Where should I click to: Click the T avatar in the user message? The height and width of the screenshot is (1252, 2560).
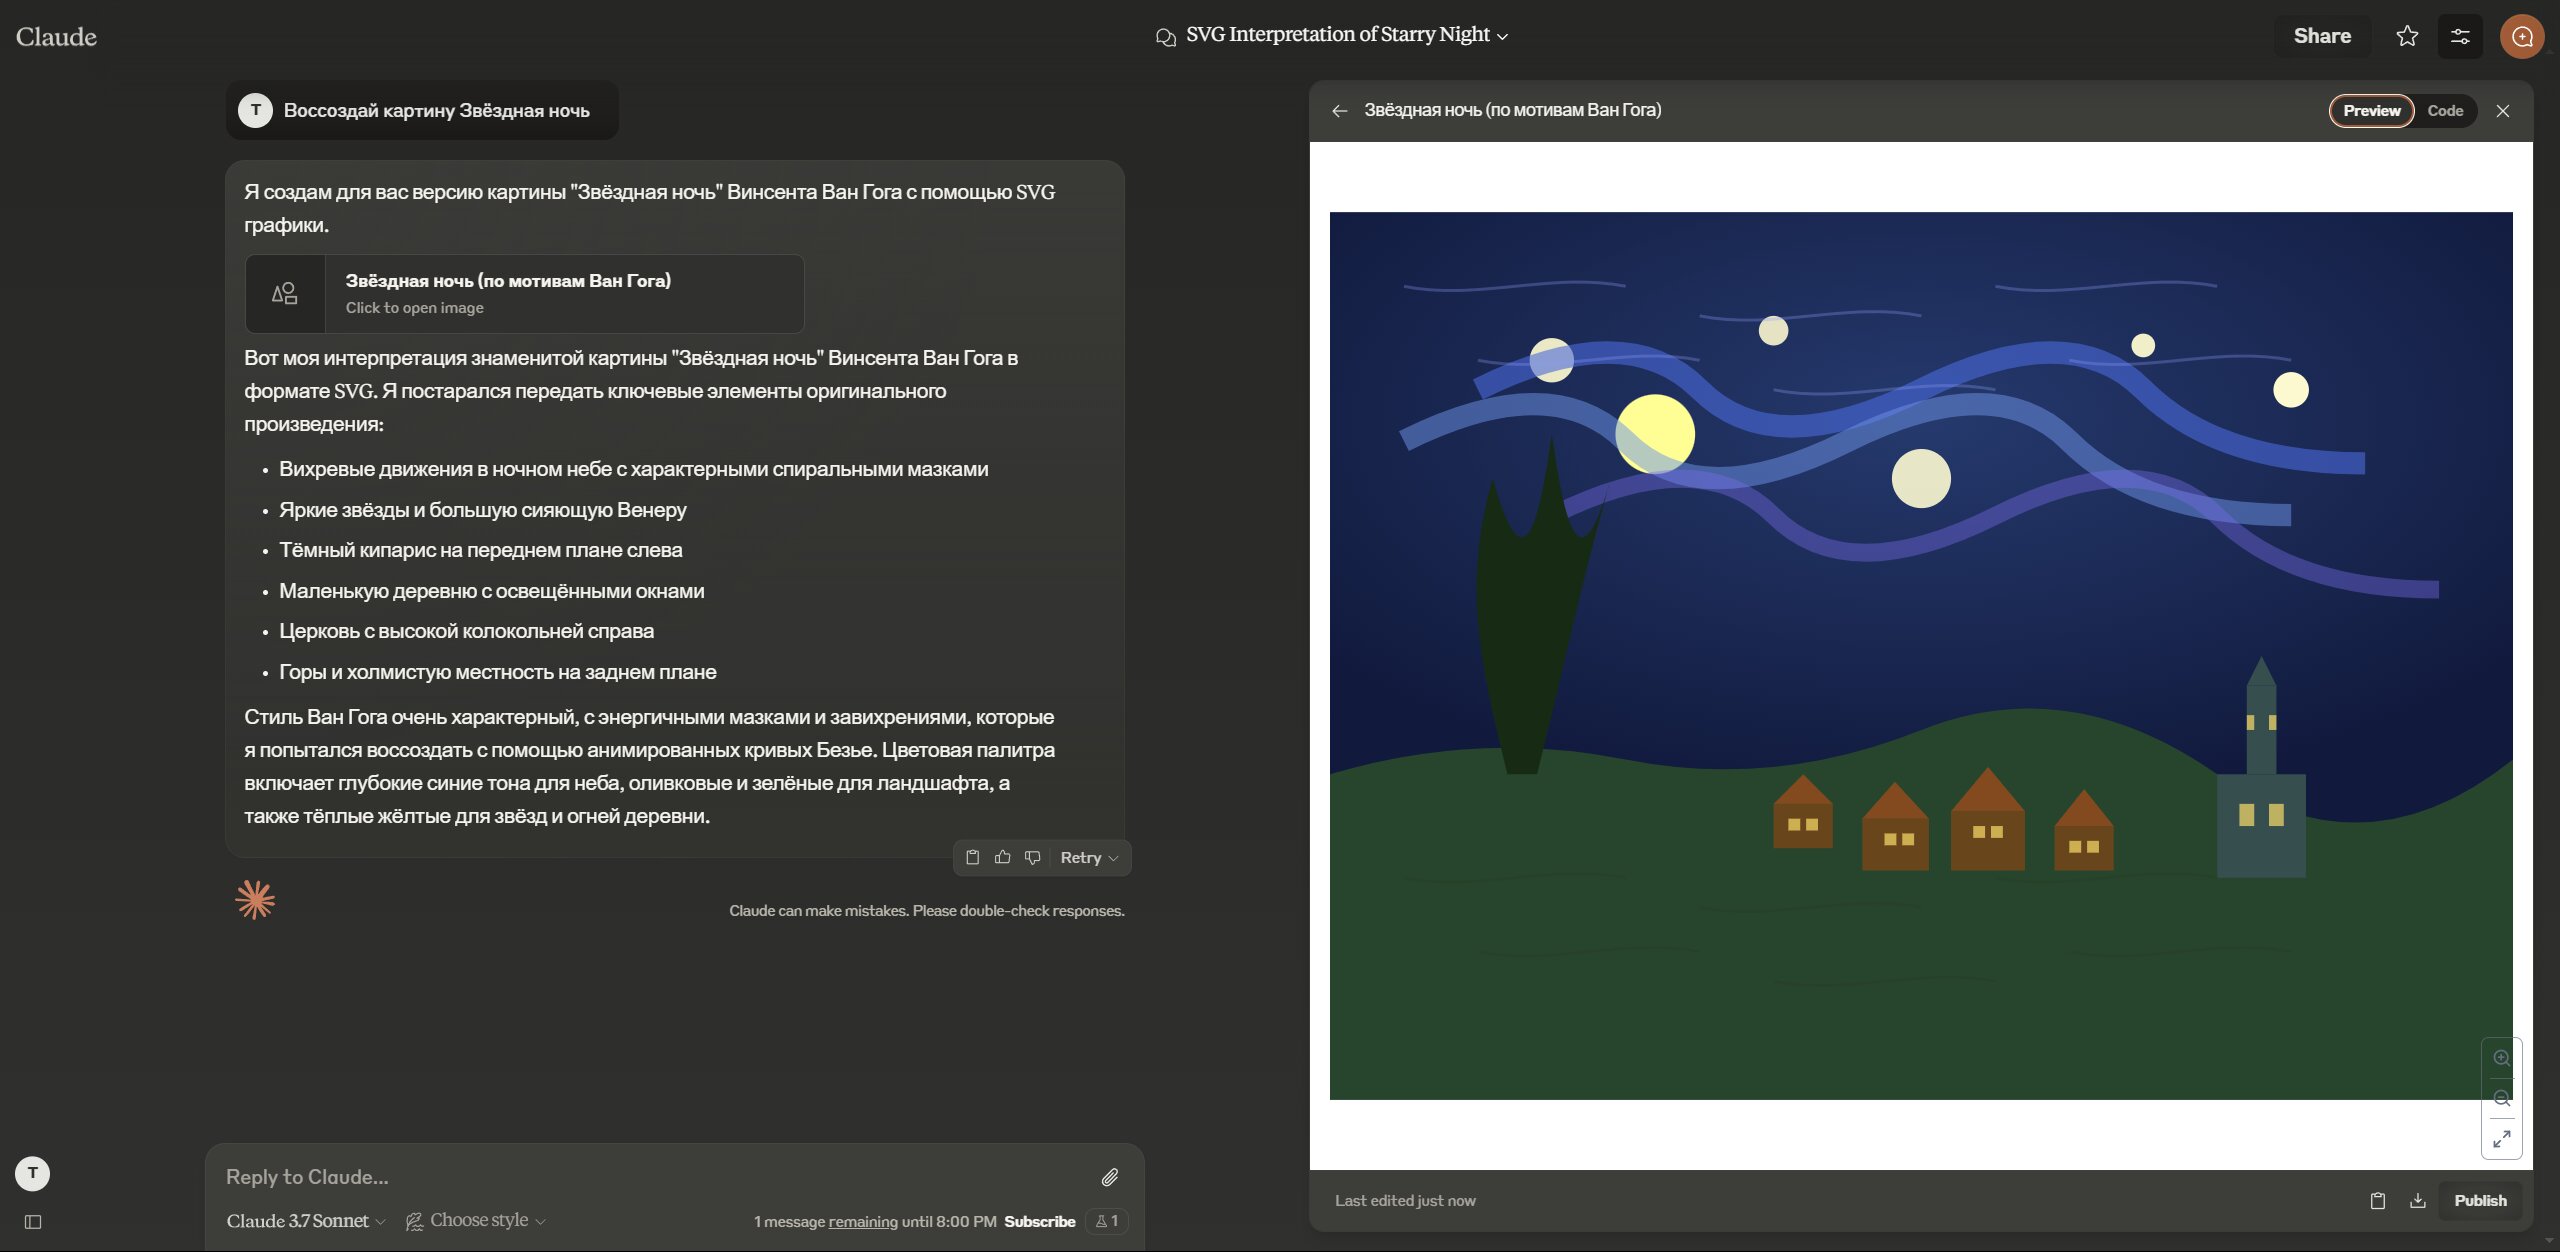point(255,110)
